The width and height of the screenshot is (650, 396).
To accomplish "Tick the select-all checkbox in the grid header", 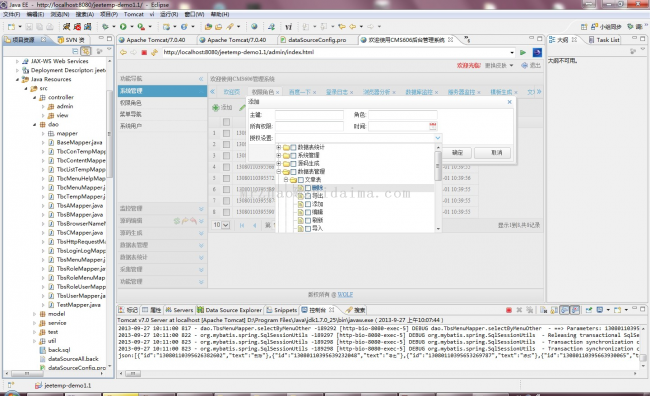I will (226, 122).
